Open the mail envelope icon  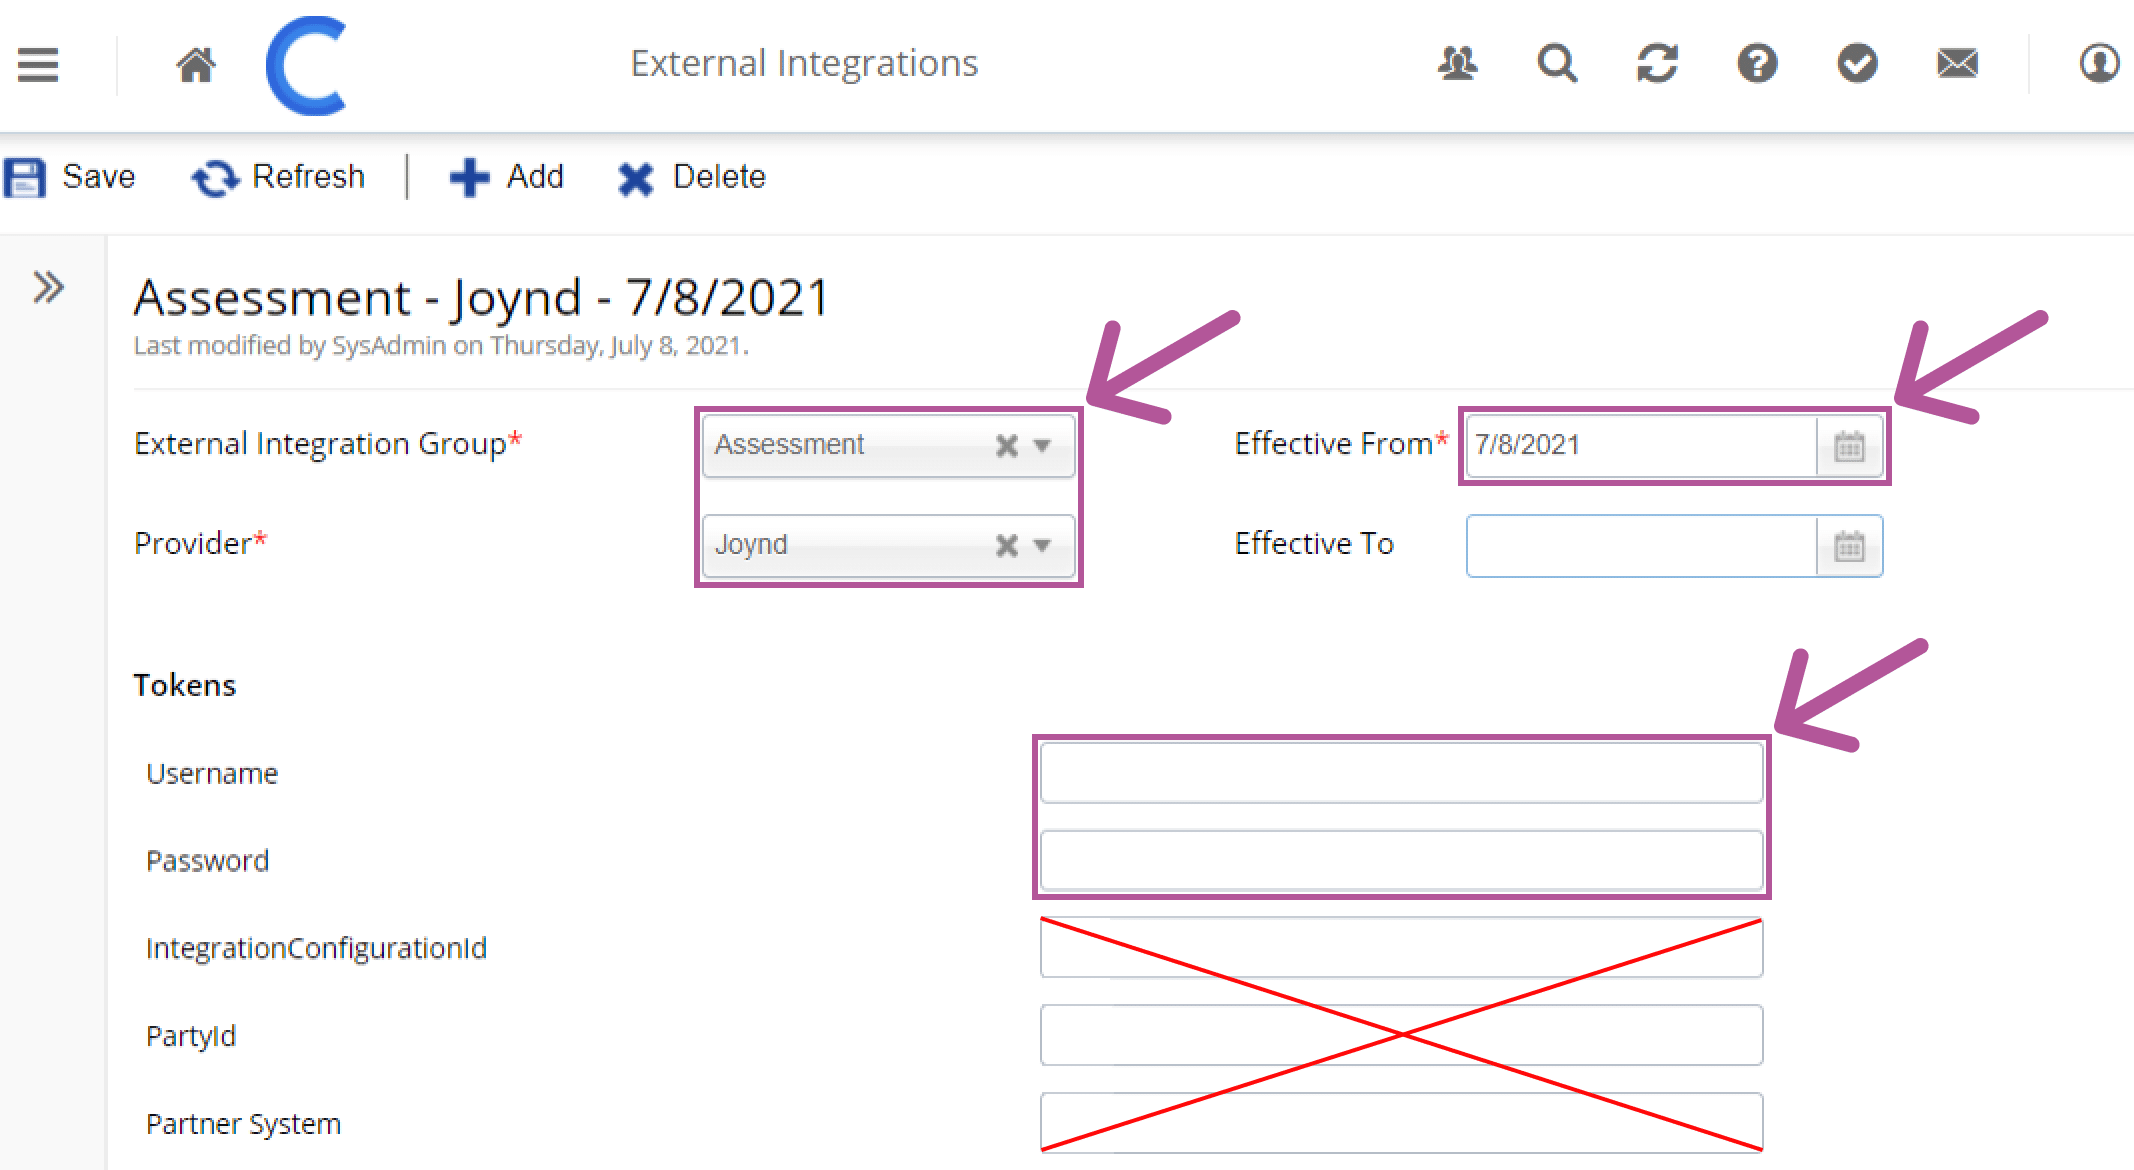click(1957, 64)
